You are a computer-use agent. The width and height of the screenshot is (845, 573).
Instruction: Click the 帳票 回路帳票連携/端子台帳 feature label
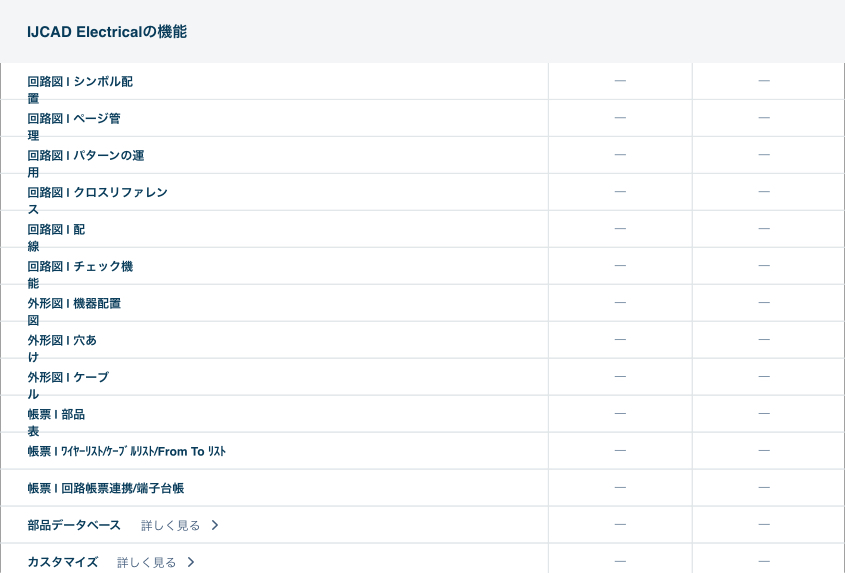106,489
